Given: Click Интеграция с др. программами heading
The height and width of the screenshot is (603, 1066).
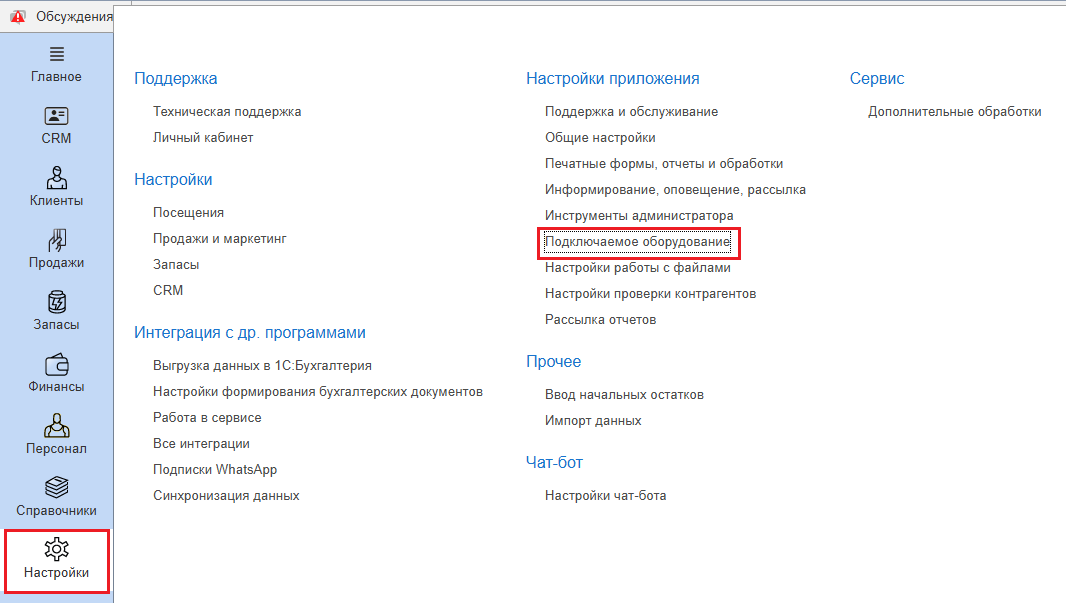Looking at the screenshot, I should [250, 332].
